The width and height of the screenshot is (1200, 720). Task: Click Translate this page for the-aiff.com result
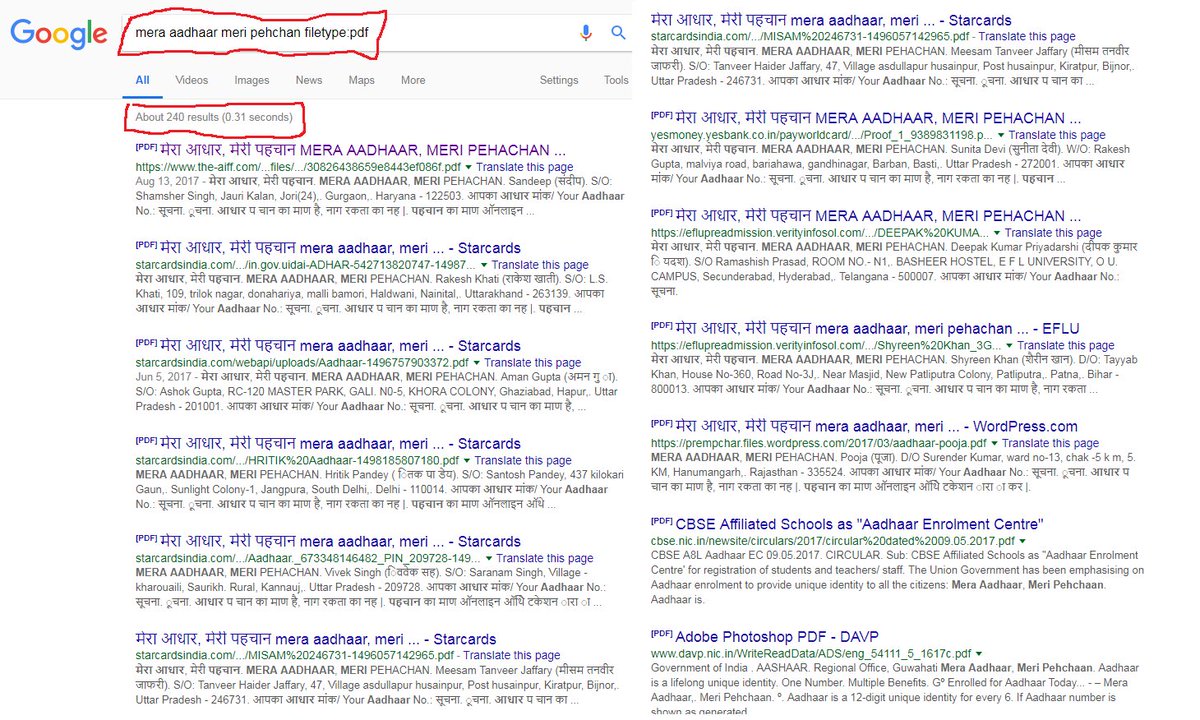pyautogui.click(x=526, y=167)
